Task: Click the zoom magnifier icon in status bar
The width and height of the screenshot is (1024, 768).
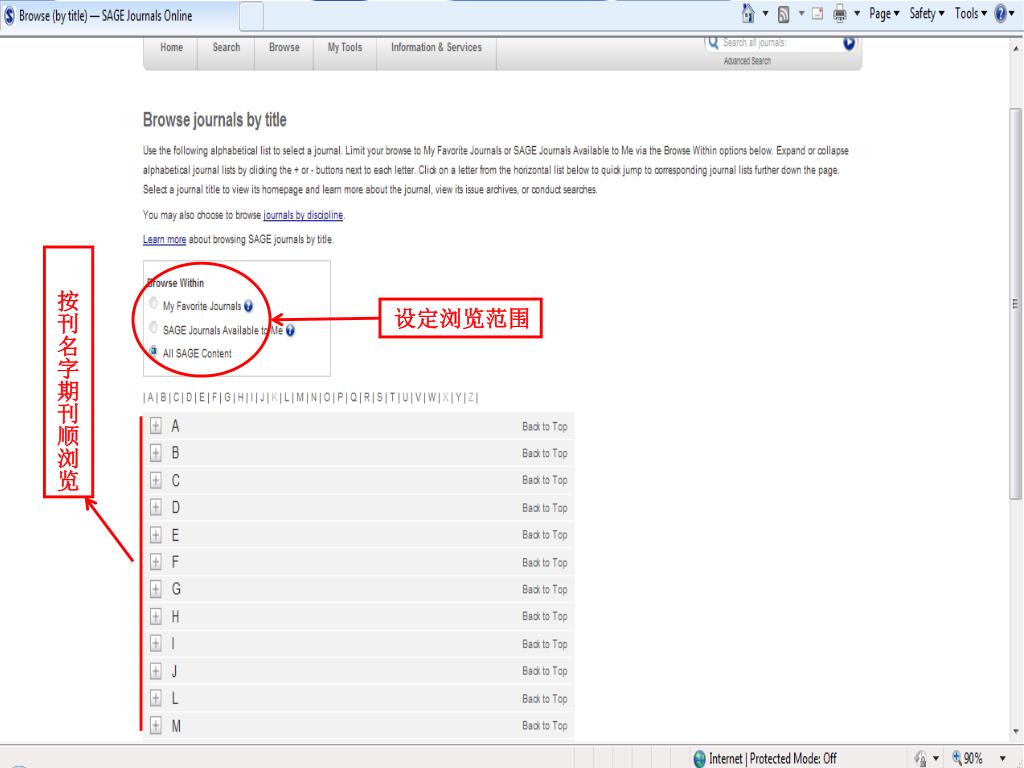Action: [957, 758]
